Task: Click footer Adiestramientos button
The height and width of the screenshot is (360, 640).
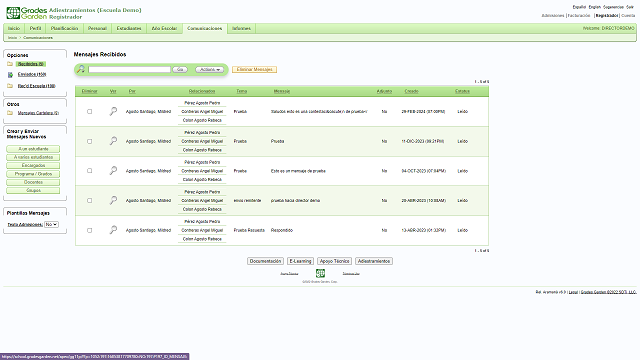Action: tap(374, 261)
